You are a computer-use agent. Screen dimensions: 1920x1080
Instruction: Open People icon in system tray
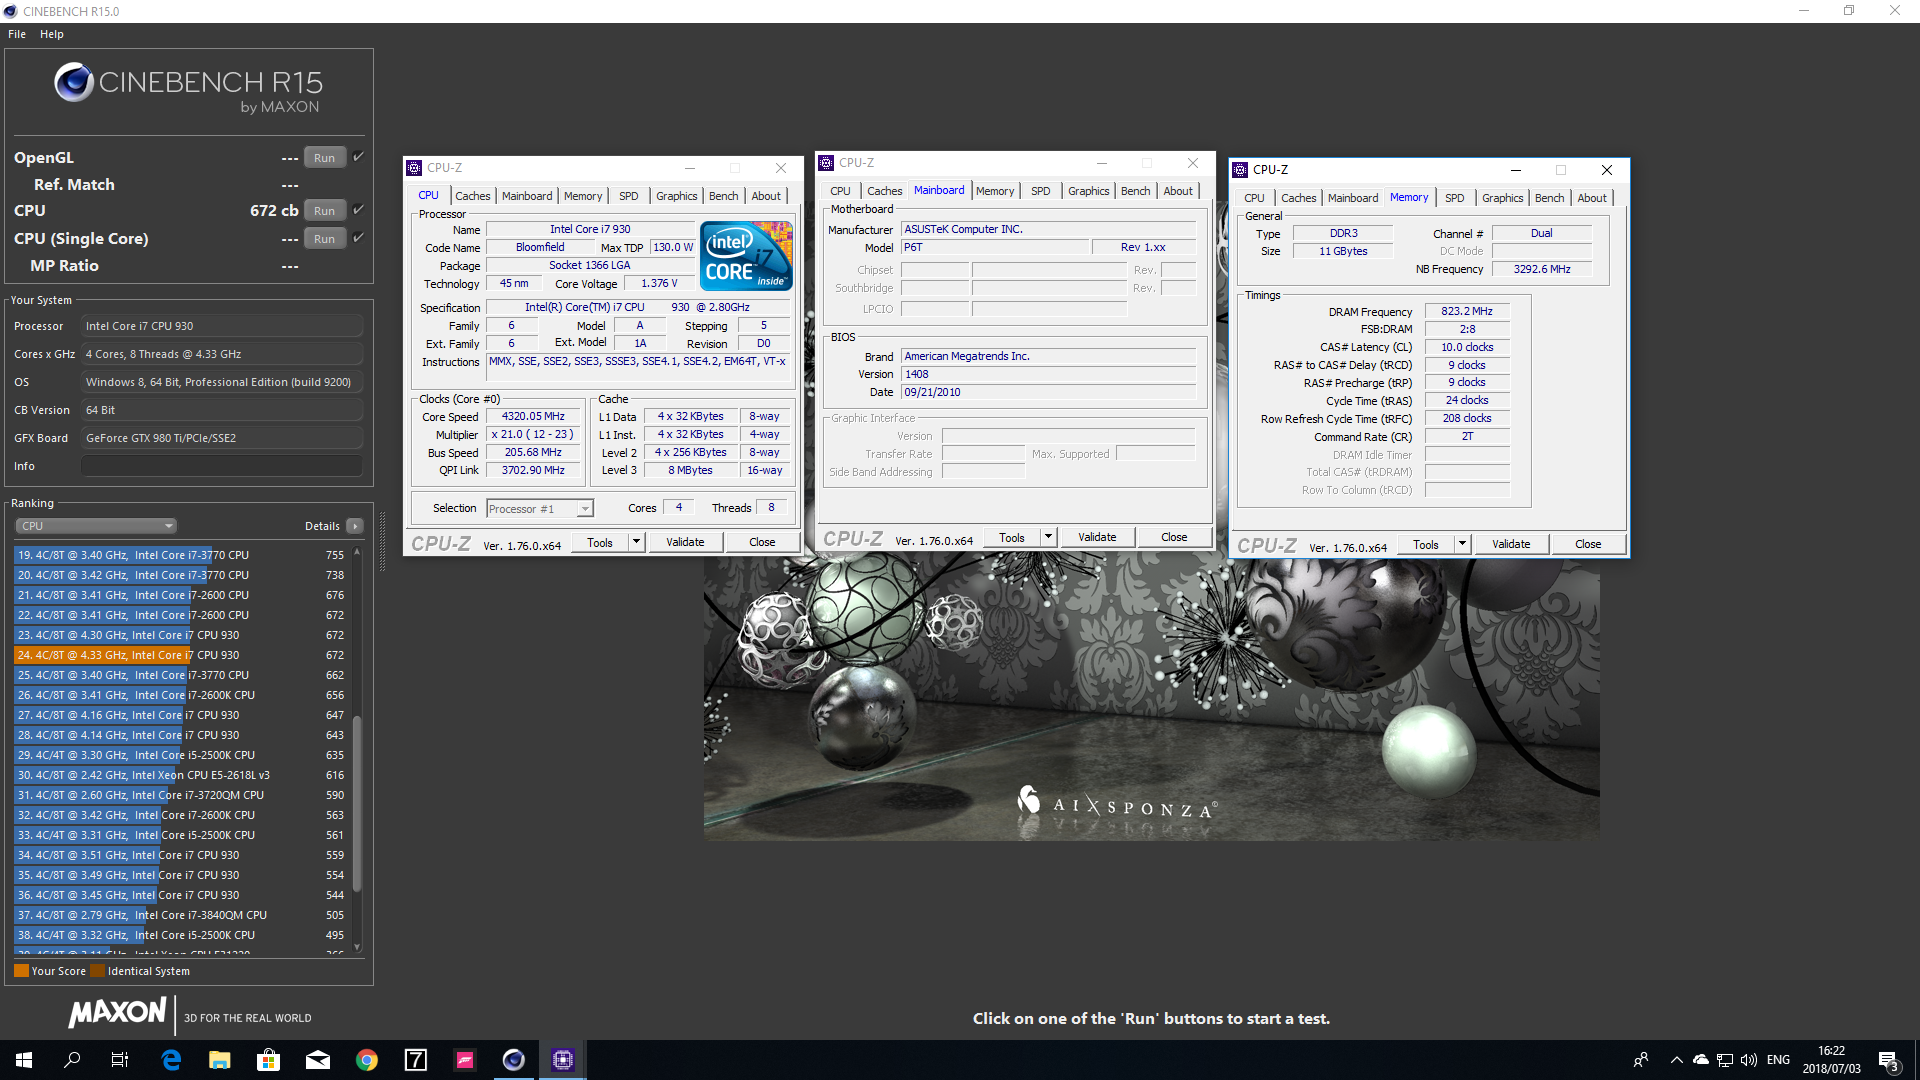point(1641,1060)
